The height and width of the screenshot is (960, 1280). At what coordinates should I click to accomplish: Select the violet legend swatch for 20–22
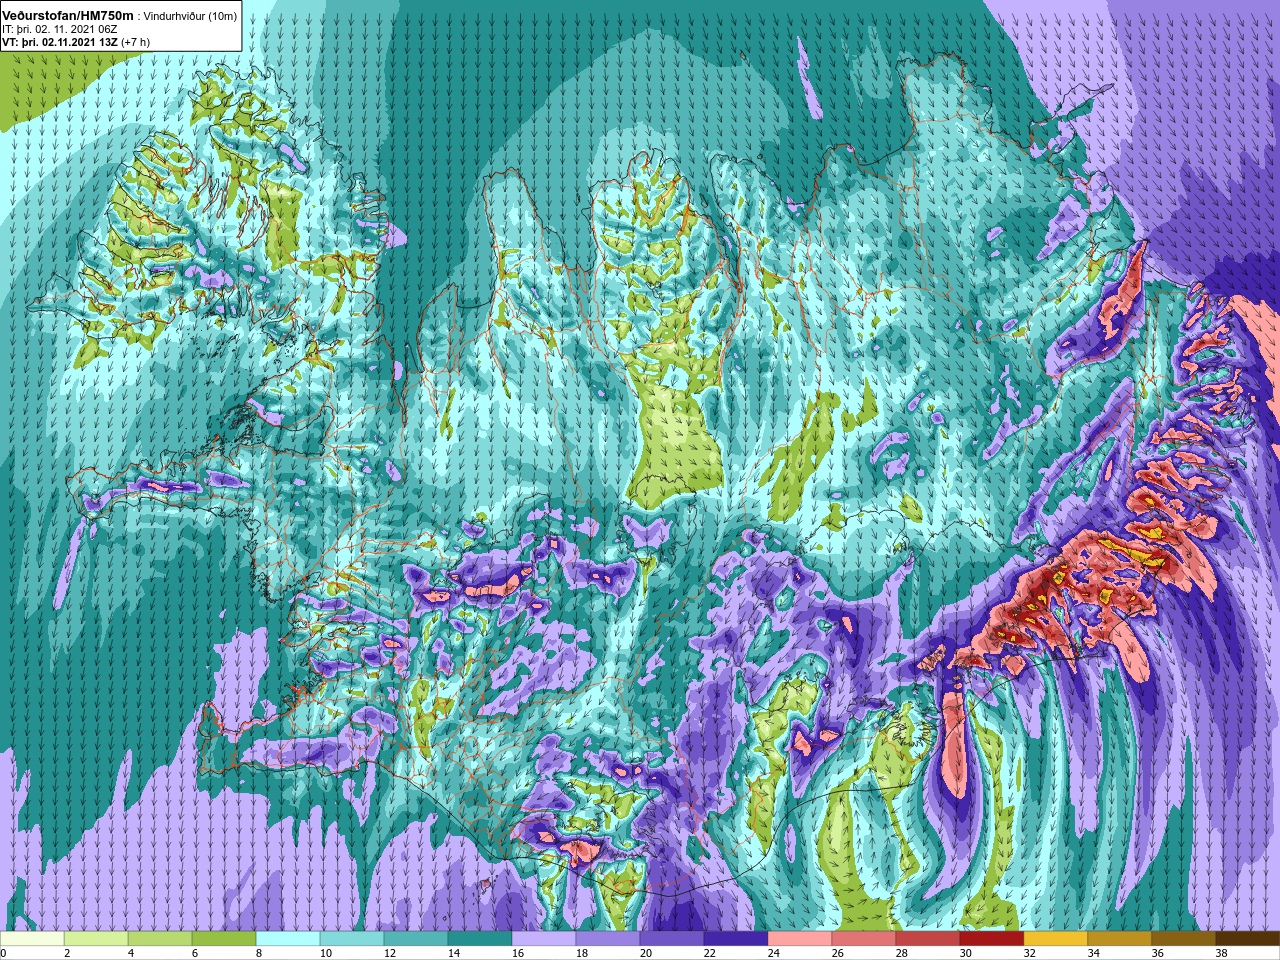[x=672, y=939]
